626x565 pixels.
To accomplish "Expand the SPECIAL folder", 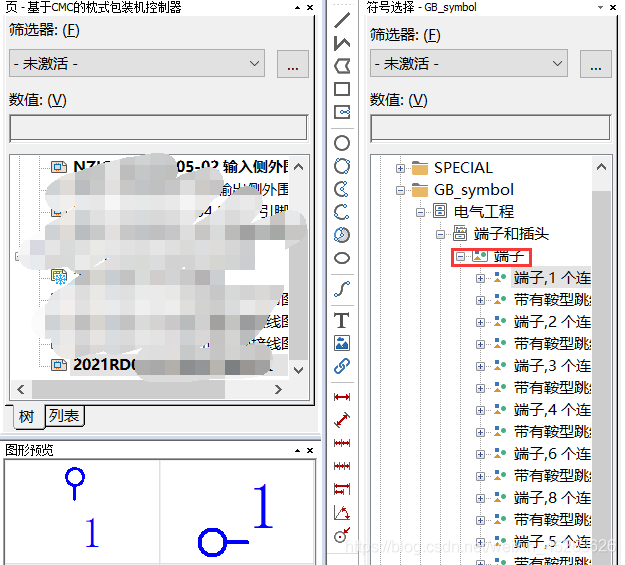I will tap(400, 169).
